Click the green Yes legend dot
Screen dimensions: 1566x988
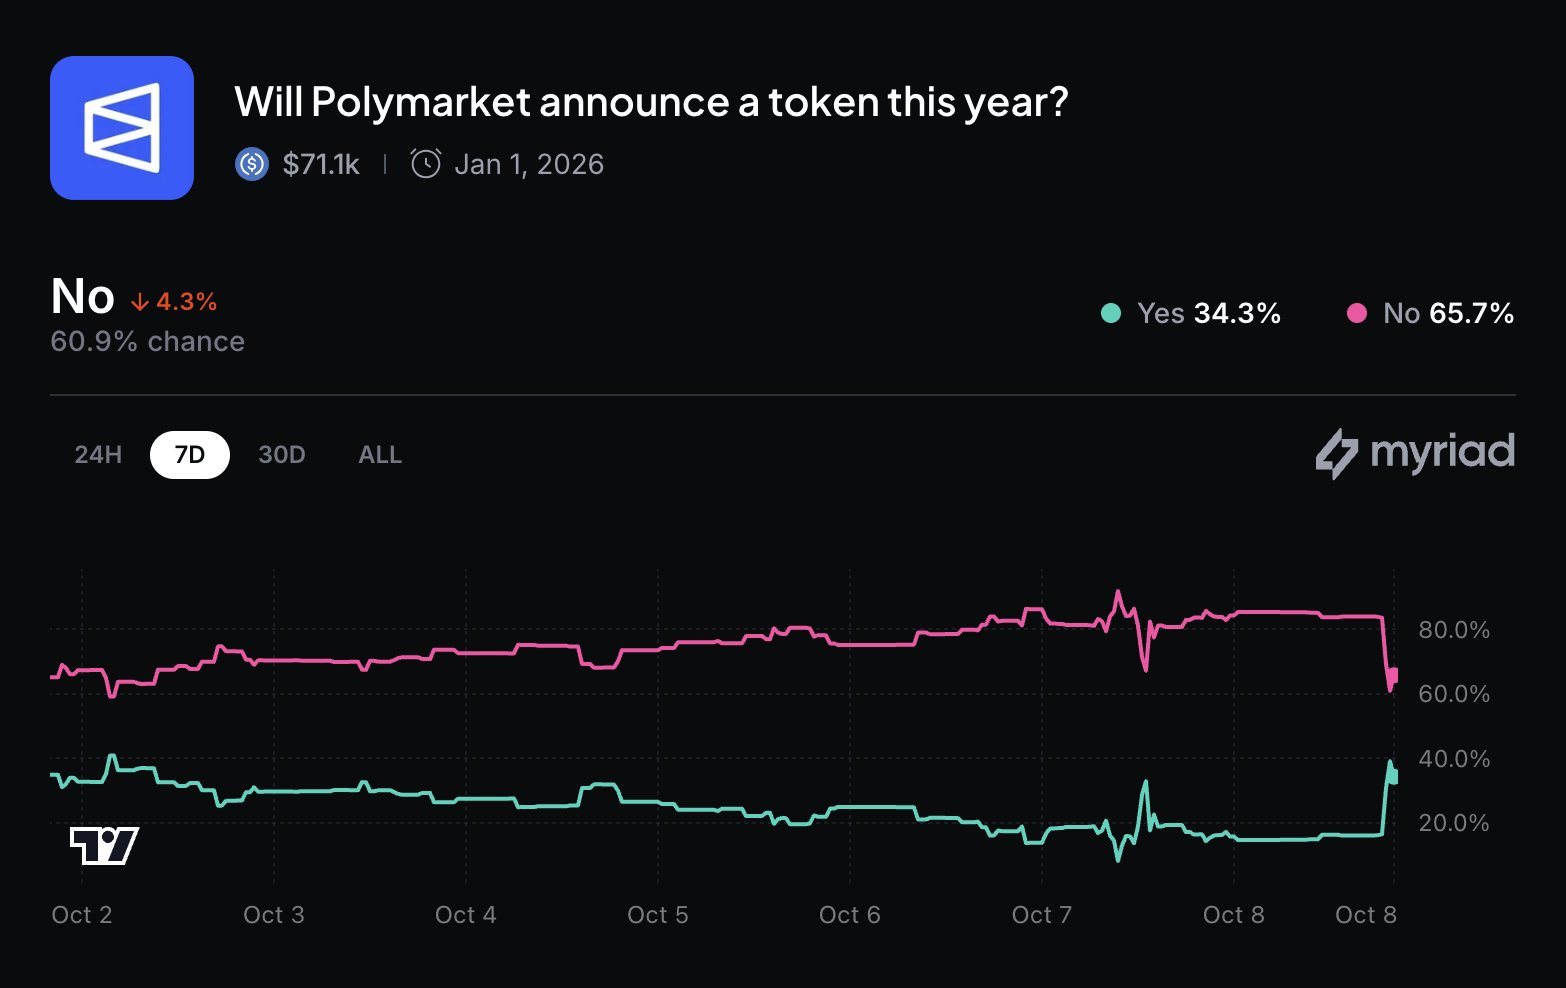tap(1110, 313)
